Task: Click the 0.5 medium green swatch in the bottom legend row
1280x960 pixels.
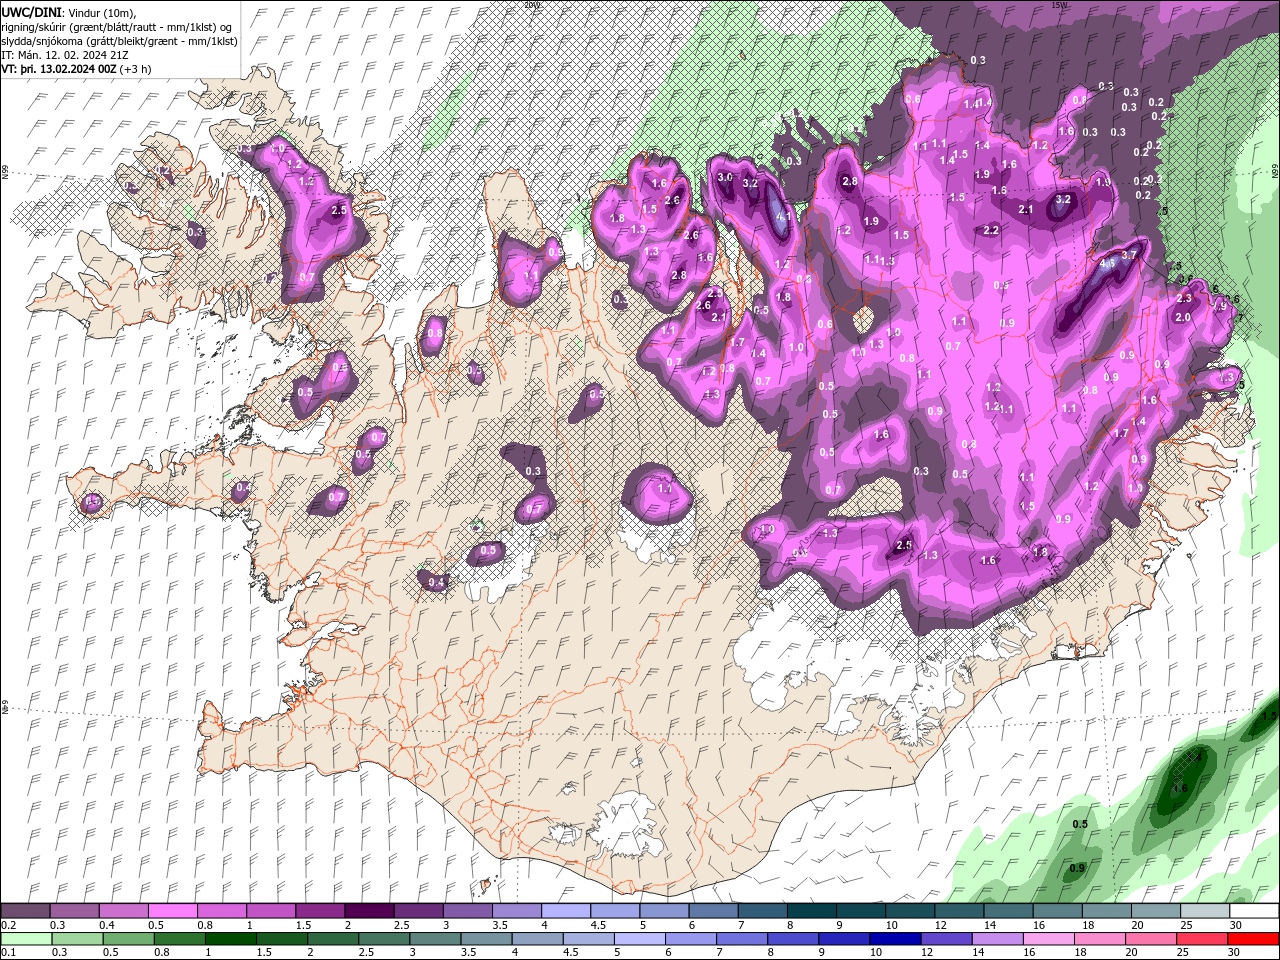Action: click(x=128, y=939)
